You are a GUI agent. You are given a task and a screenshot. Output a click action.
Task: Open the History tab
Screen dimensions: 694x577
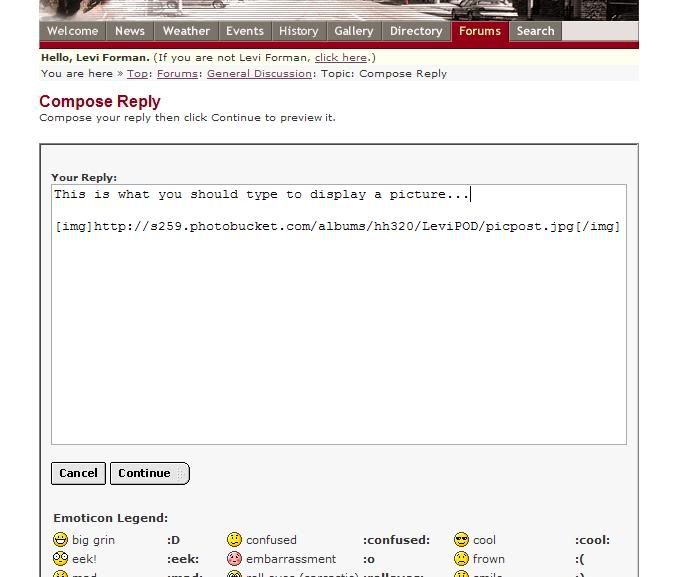pyautogui.click(x=299, y=31)
